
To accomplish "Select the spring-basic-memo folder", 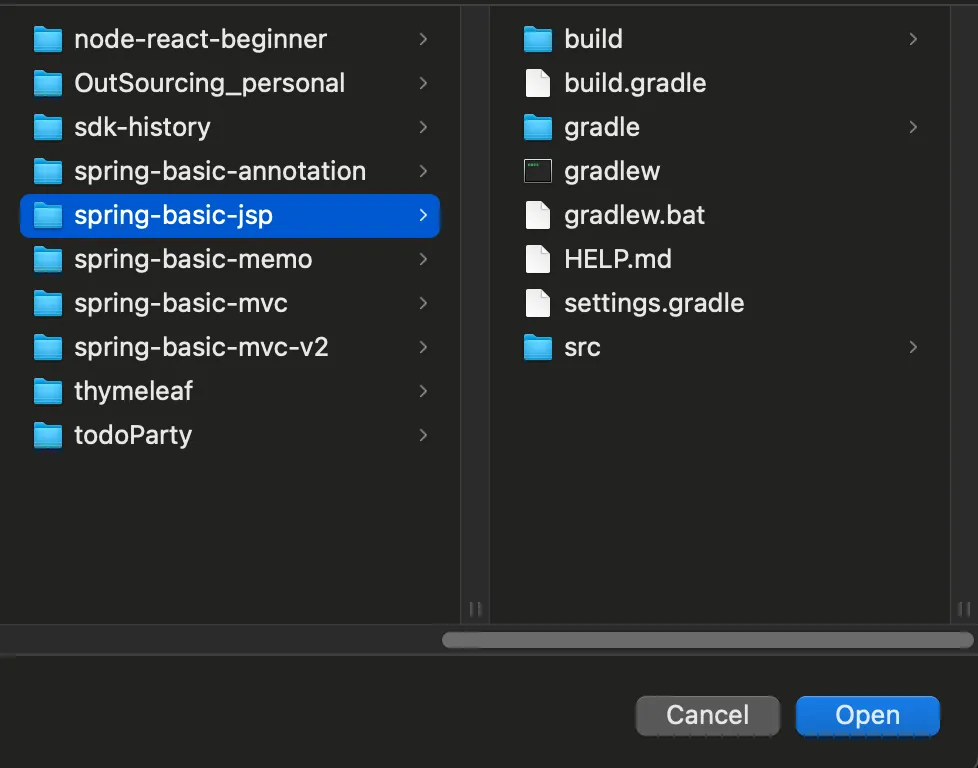I will 230,259.
